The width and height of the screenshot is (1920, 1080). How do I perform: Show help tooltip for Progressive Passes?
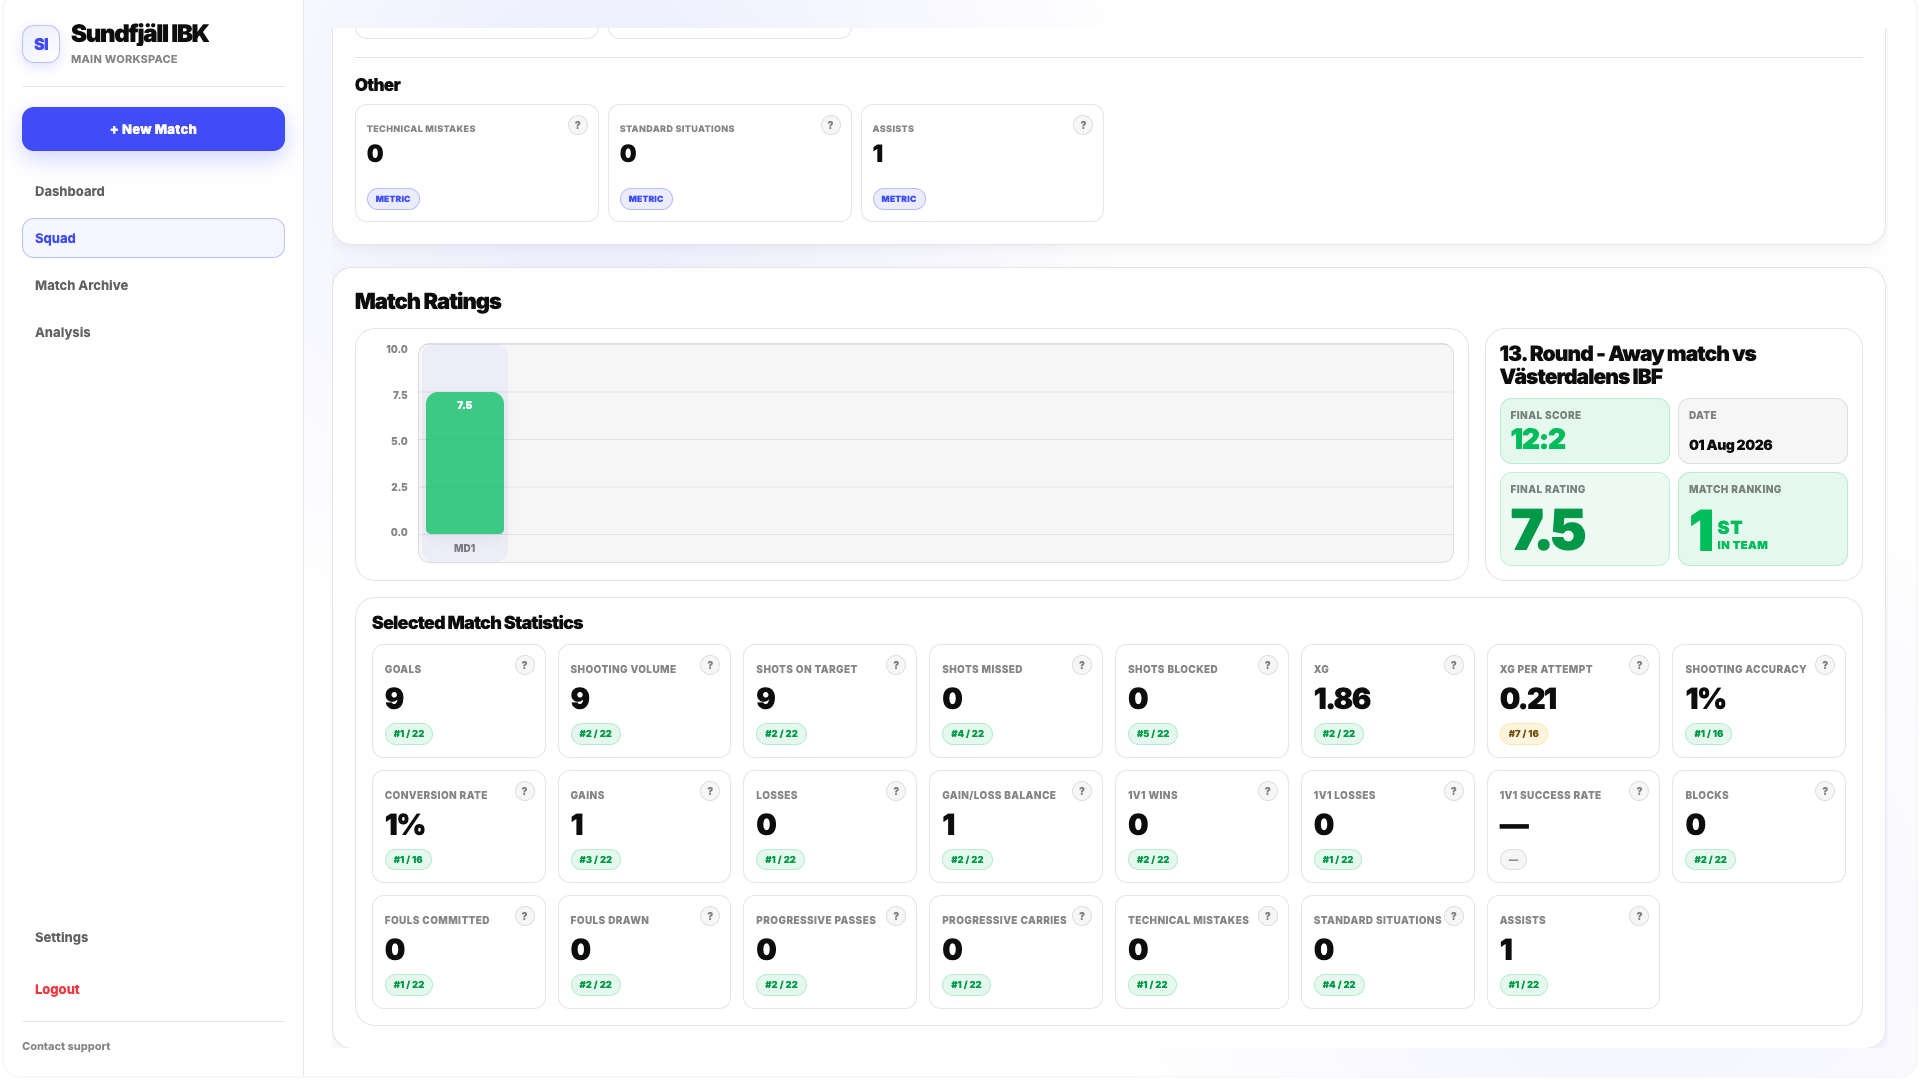pos(896,916)
